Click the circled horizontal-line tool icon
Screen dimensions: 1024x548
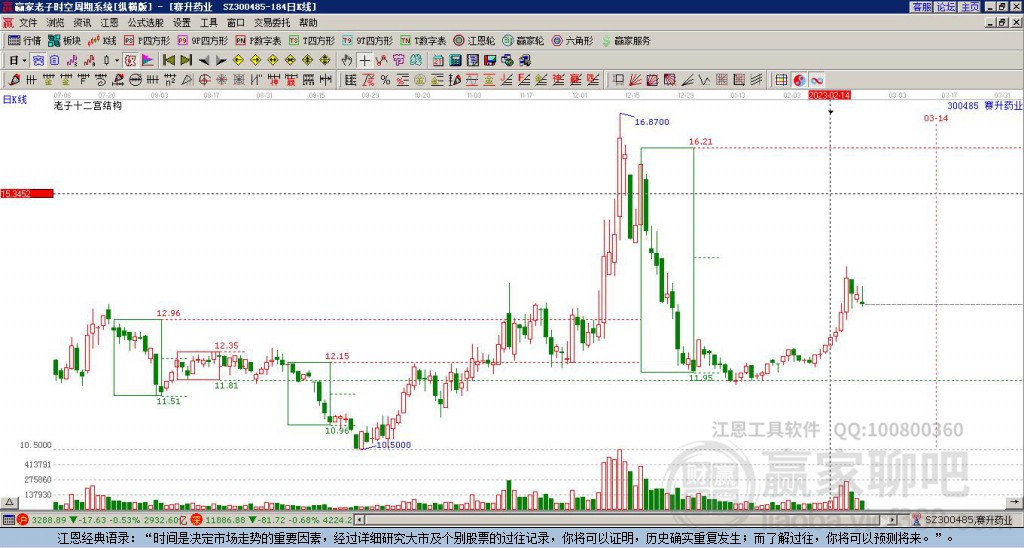click(135, 80)
